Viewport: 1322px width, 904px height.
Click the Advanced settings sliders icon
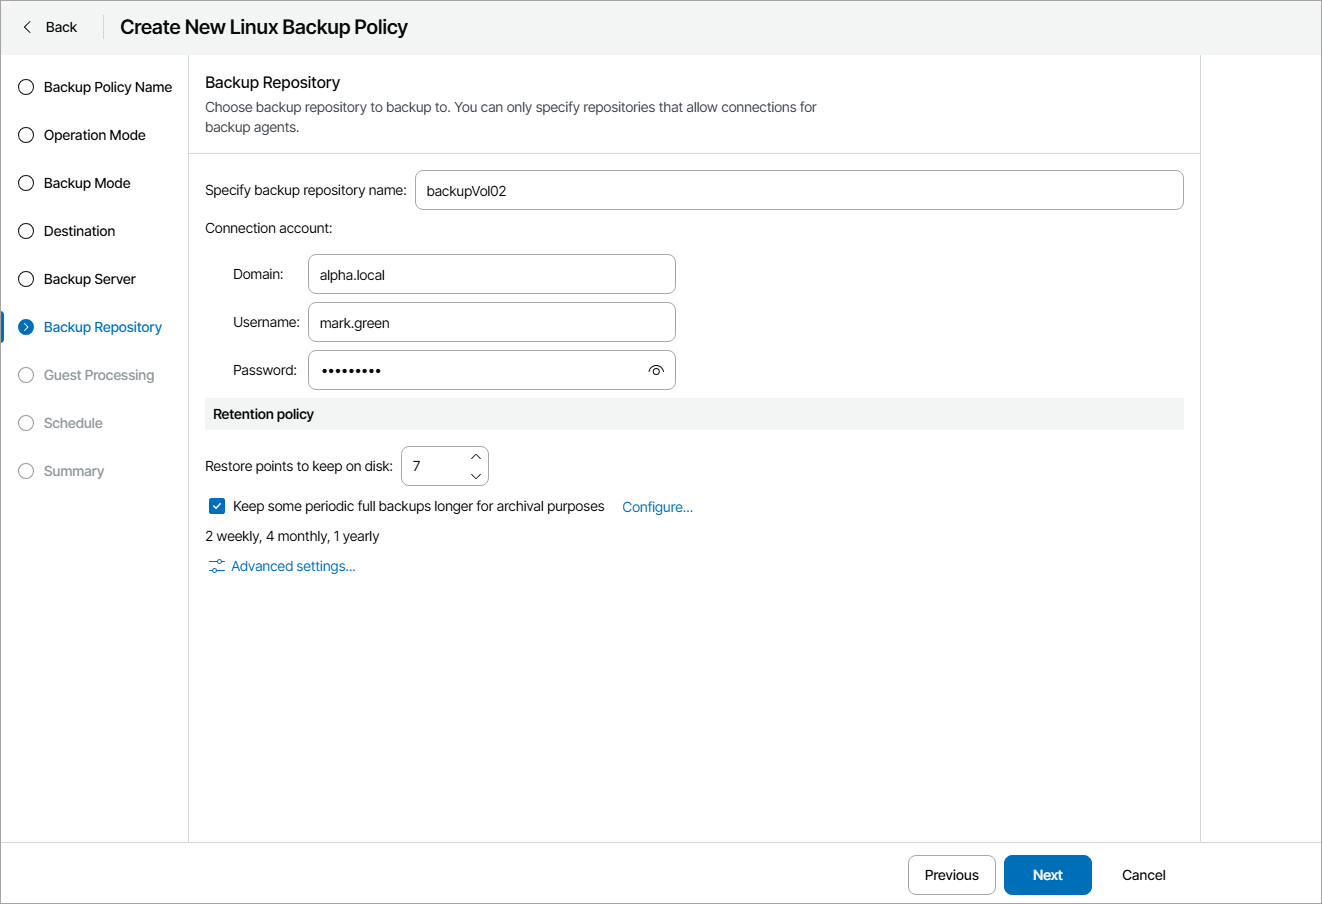(x=217, y=567)
